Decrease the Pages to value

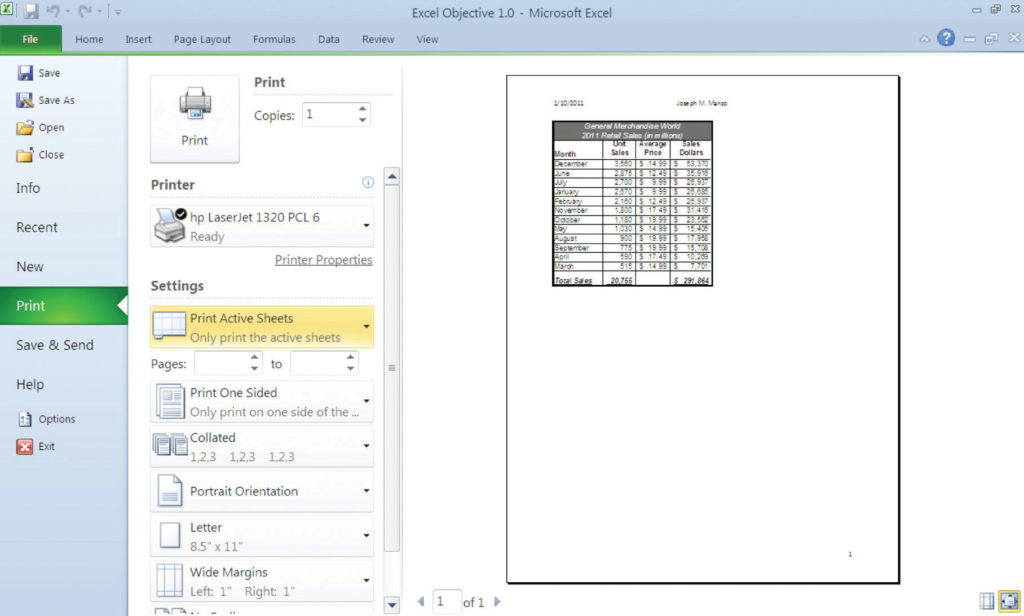(x=351, y=369)
